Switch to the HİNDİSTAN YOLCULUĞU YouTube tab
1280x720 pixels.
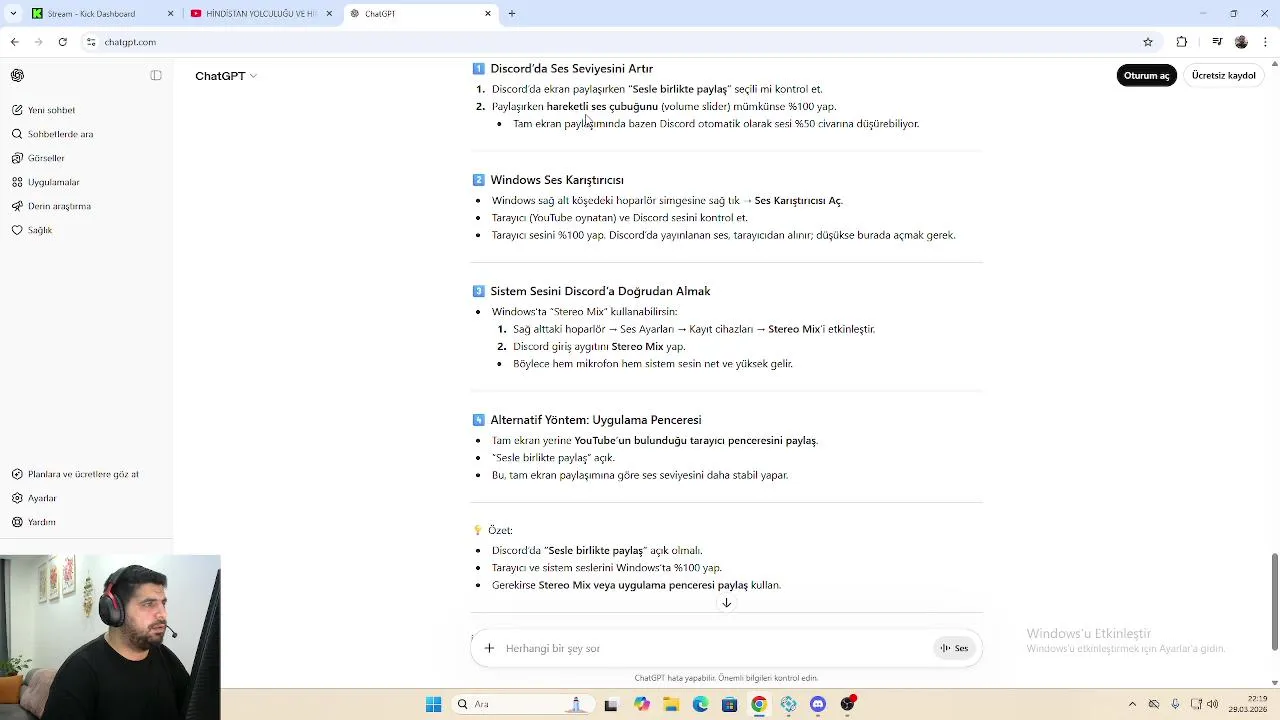(x=261, y=14)
